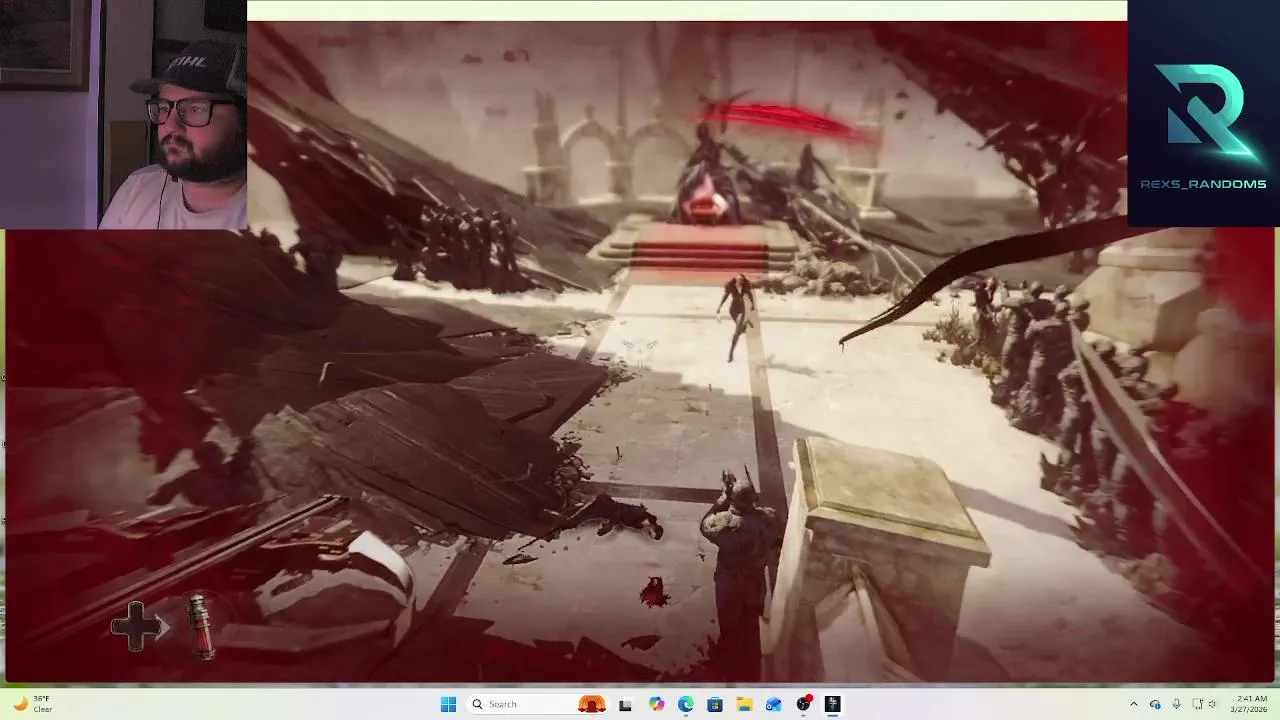Click the search highlight artwork in Search box
The height and width of the screenshot is (720, 1280).
(x=592, y=704)
